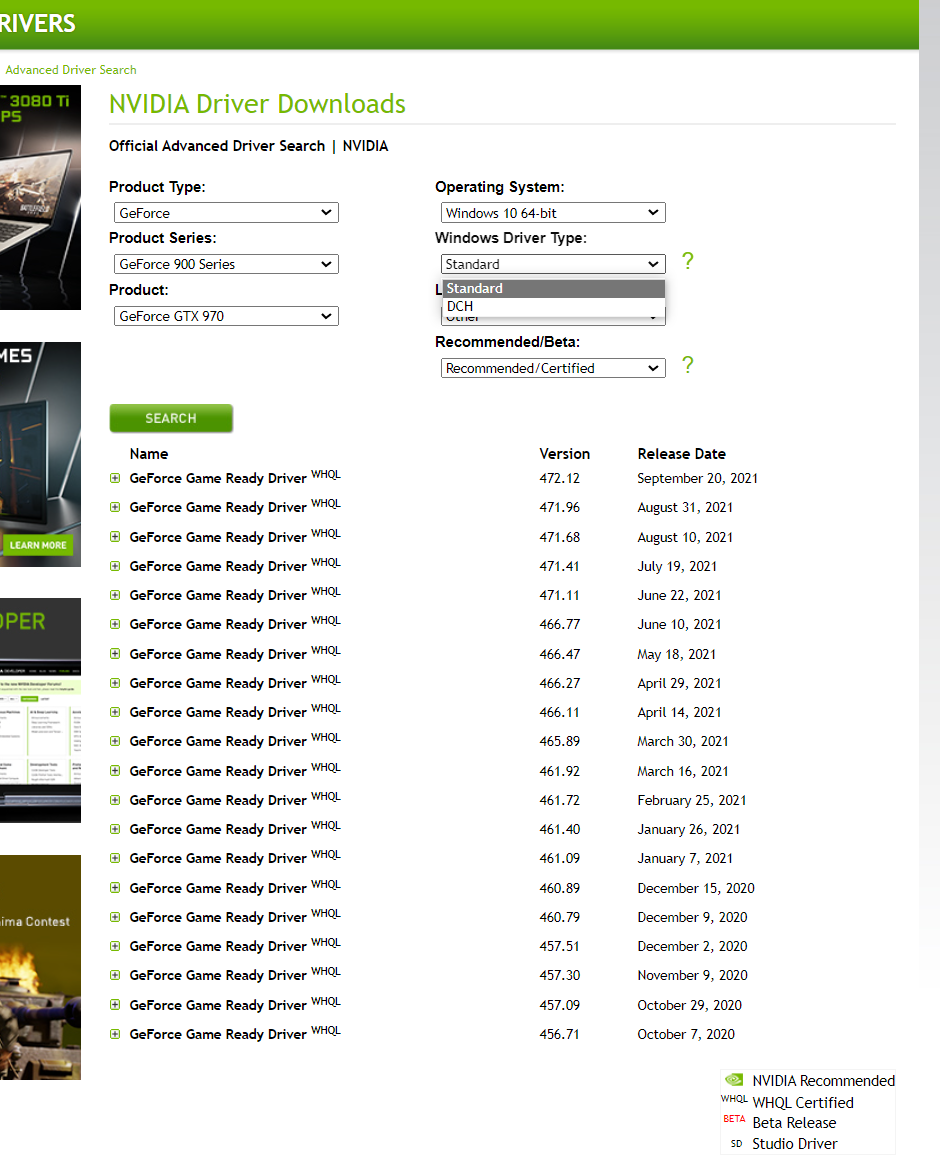The width and height of the screenshot is (940, 1161).
Task: Click the WHQL Certified legend icon
Action: [734, 1099]
